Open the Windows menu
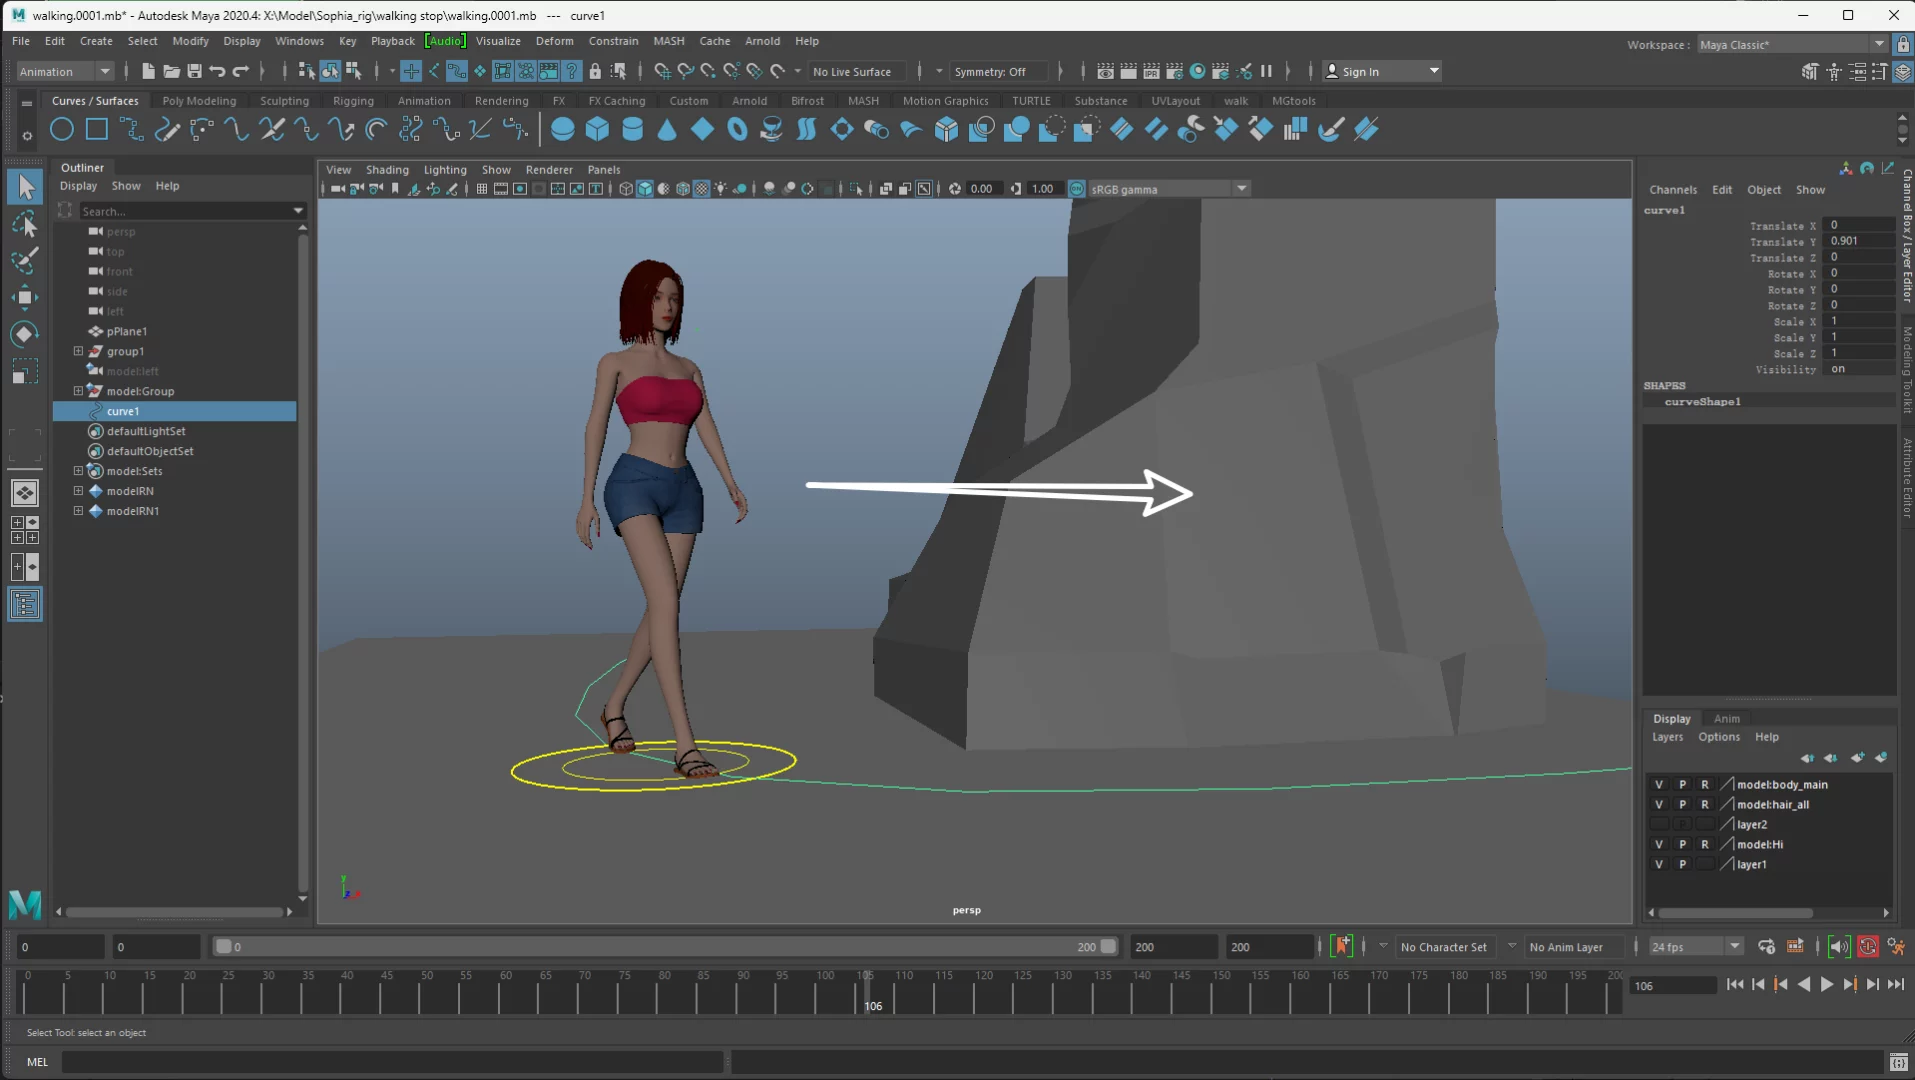 (x=299, y=41)
